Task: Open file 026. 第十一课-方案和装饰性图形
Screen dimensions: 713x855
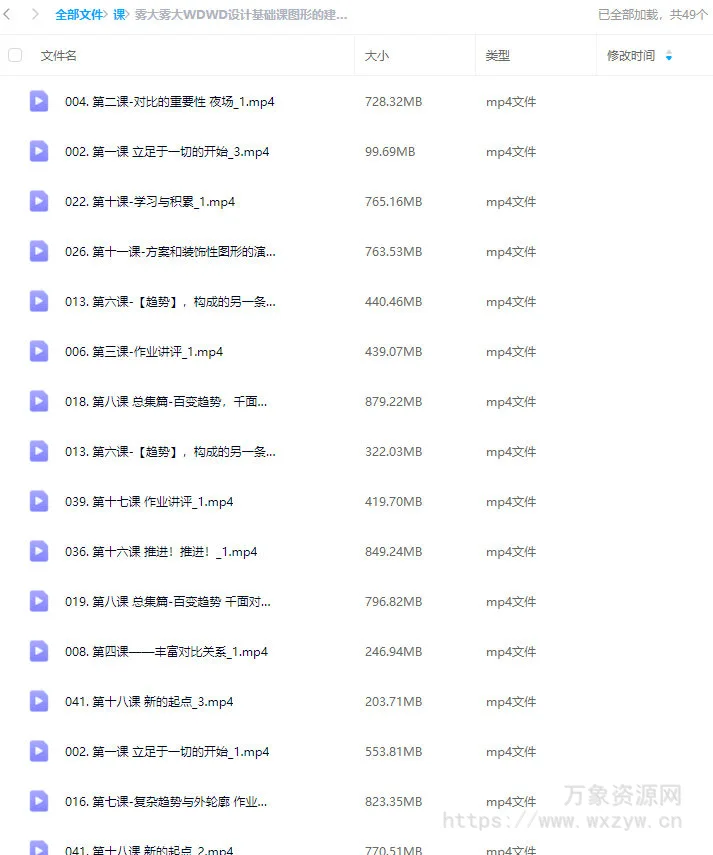Action: [x=170, y=251]
